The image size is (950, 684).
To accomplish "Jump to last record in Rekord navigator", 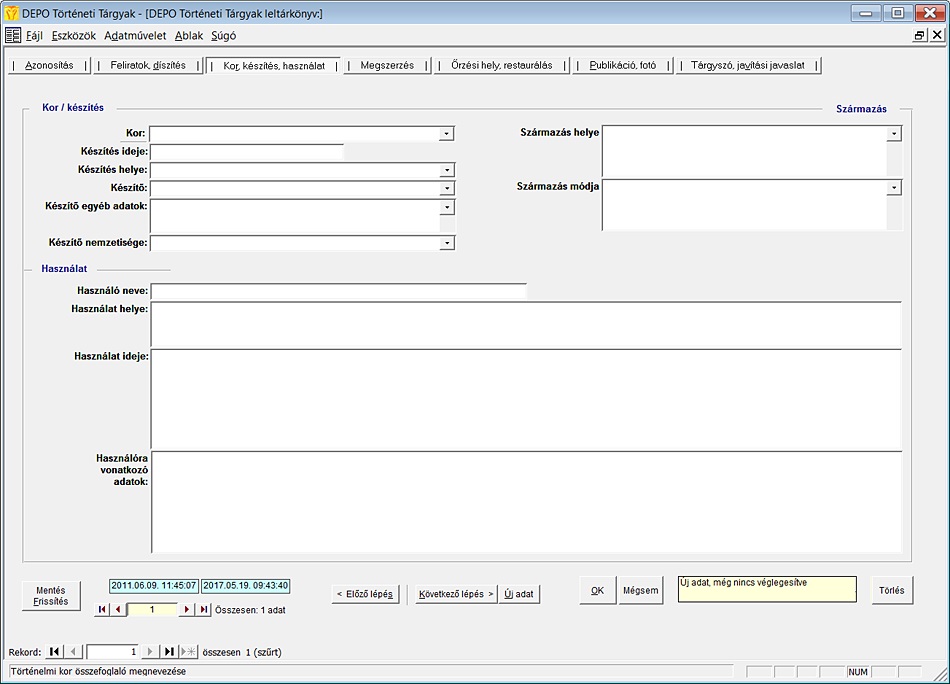I will [169, 652].
